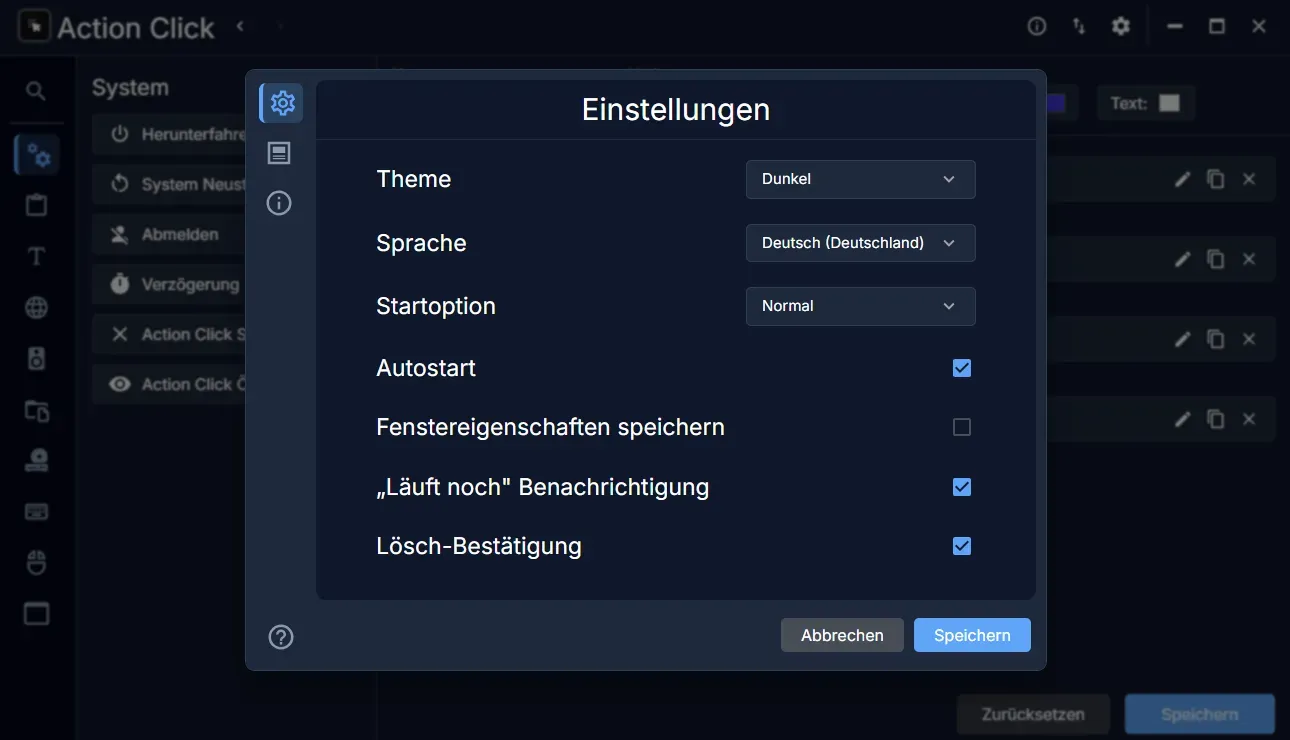Click the copy icon in the third action row
Screen dimensions: 1290x740
click(1215, 339)
